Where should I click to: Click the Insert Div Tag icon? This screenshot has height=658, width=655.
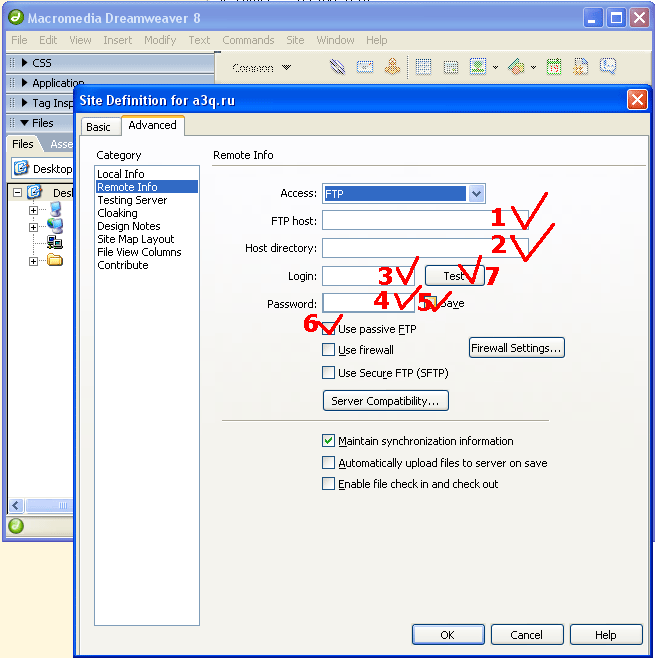click(x=451, y=67)
